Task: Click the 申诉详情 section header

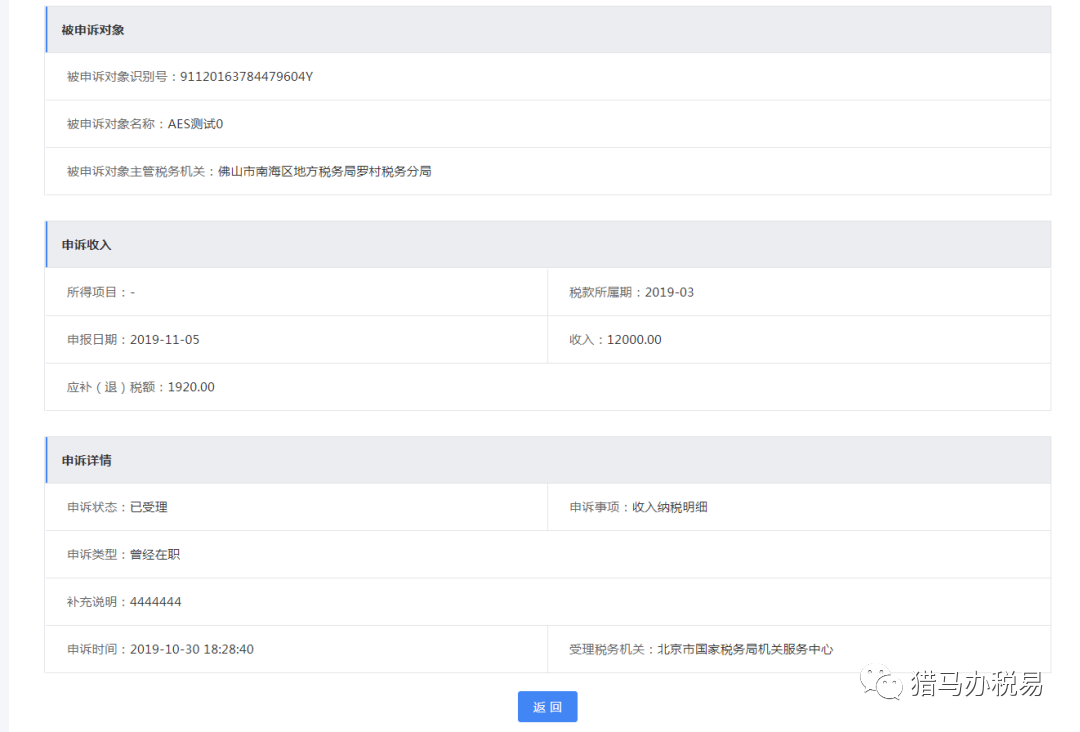Action: coord(548,460)
